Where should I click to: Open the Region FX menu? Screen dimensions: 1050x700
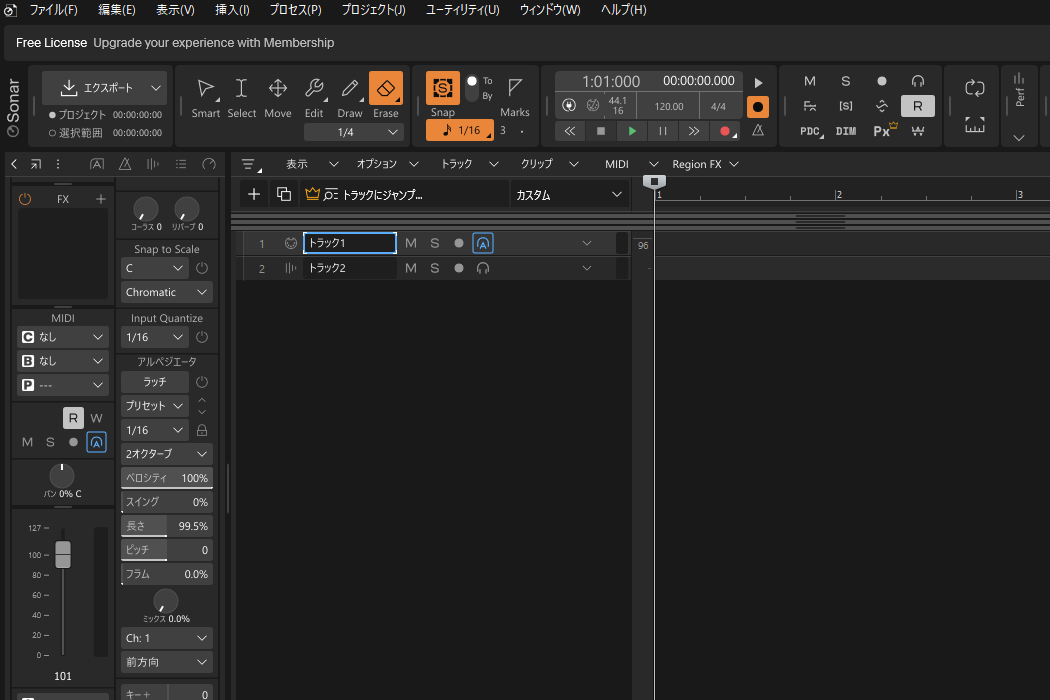[x=705, y=164]
